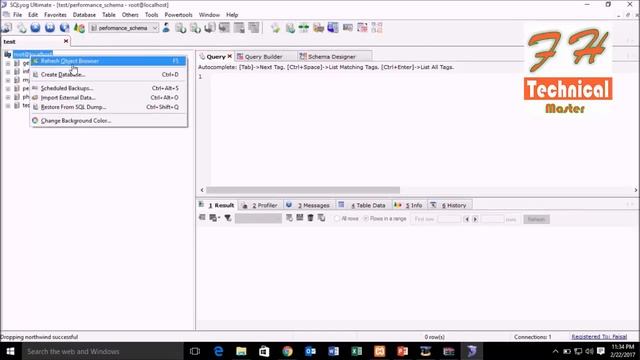Open dropdown arrow on second Result toolbar icon
The height and width of the screenshot is (360, 640).
point(219,218)
